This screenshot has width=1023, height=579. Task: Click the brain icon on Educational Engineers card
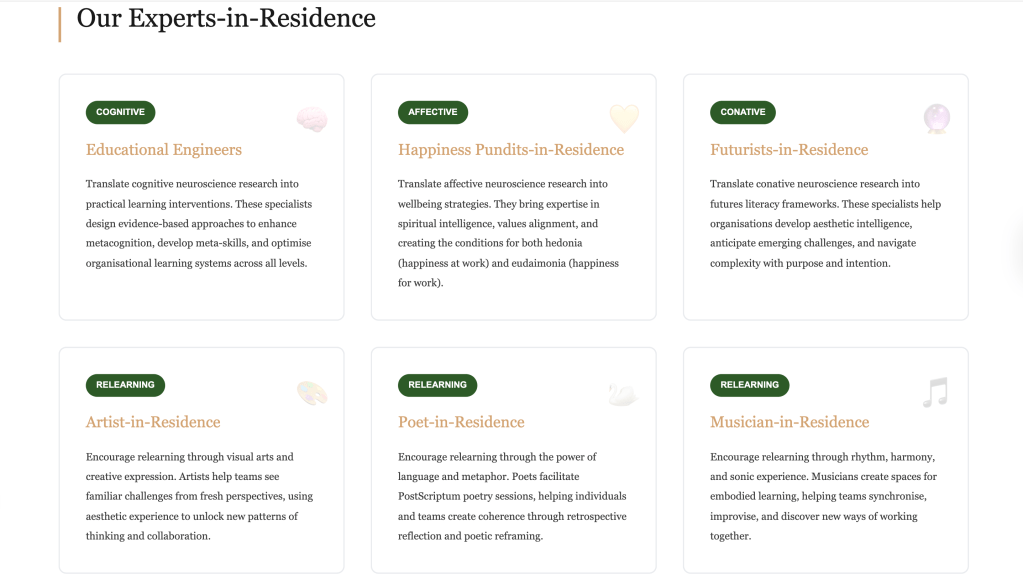click(312, 120)
